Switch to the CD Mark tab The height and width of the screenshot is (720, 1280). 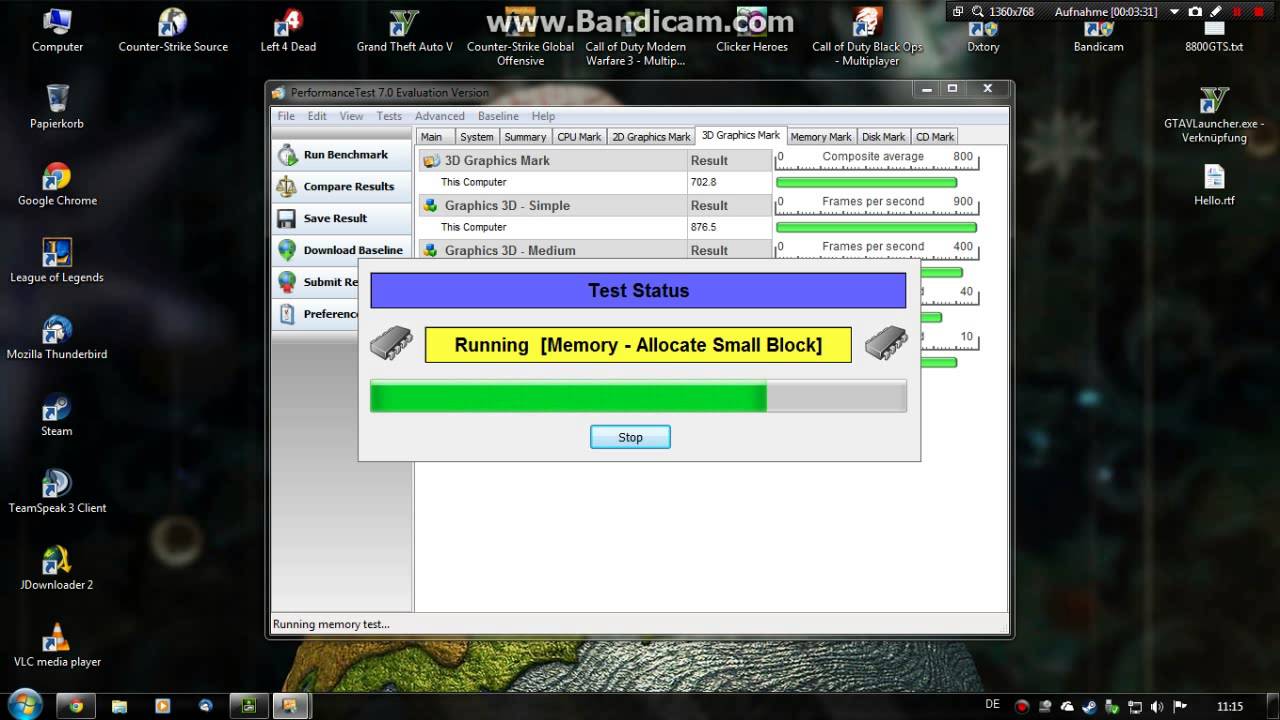[935, 137]
